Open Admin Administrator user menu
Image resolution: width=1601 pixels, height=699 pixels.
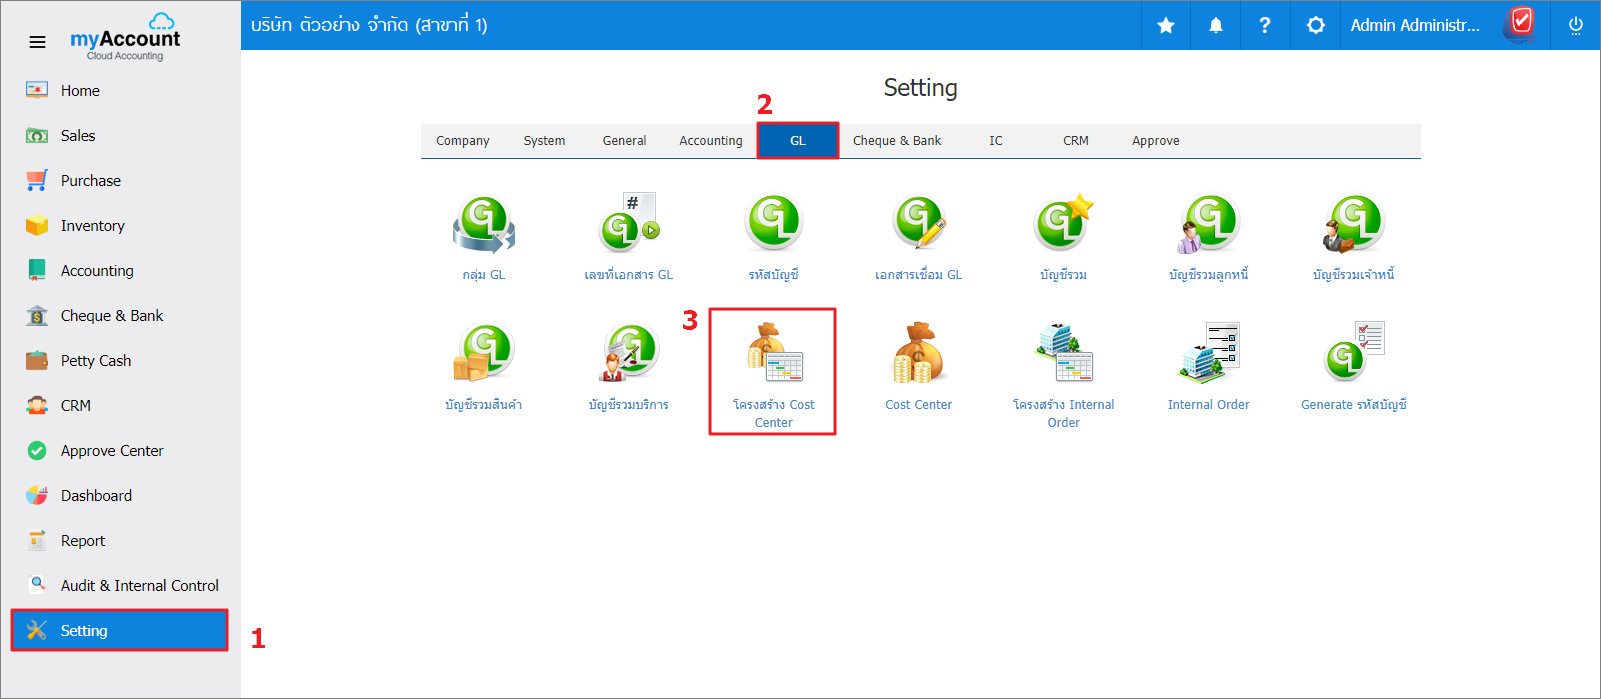pos(1415,25)
